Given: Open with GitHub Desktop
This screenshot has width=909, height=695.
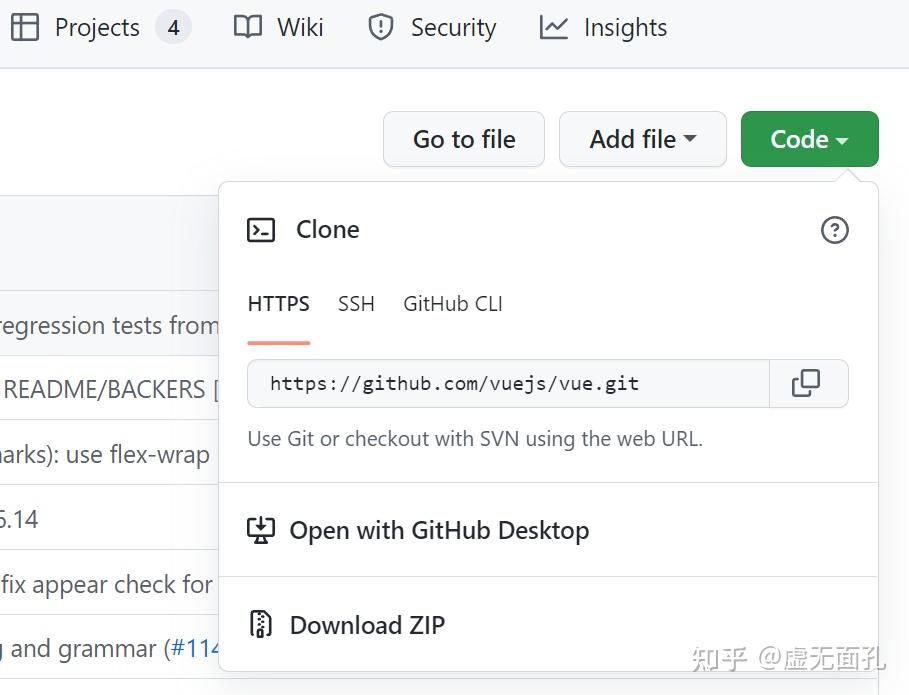Looking at the screenshot, I should [439, 530].
